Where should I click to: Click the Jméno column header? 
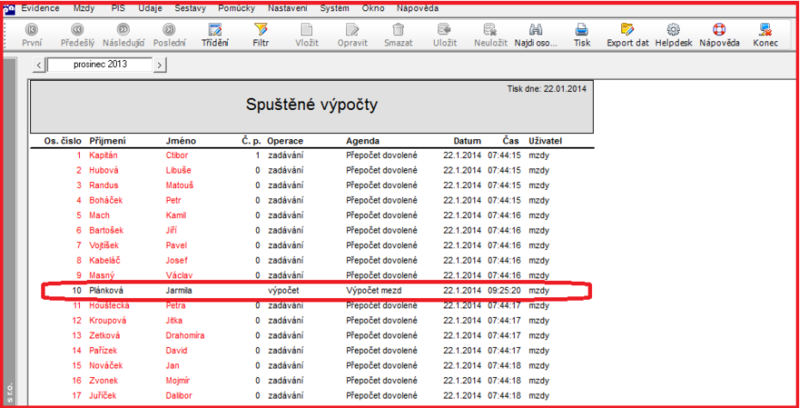point(181,141)
